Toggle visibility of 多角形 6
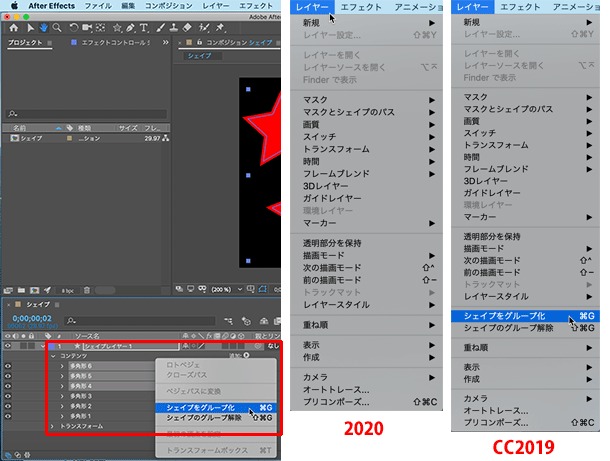610x461 pixels. point(7,366)
